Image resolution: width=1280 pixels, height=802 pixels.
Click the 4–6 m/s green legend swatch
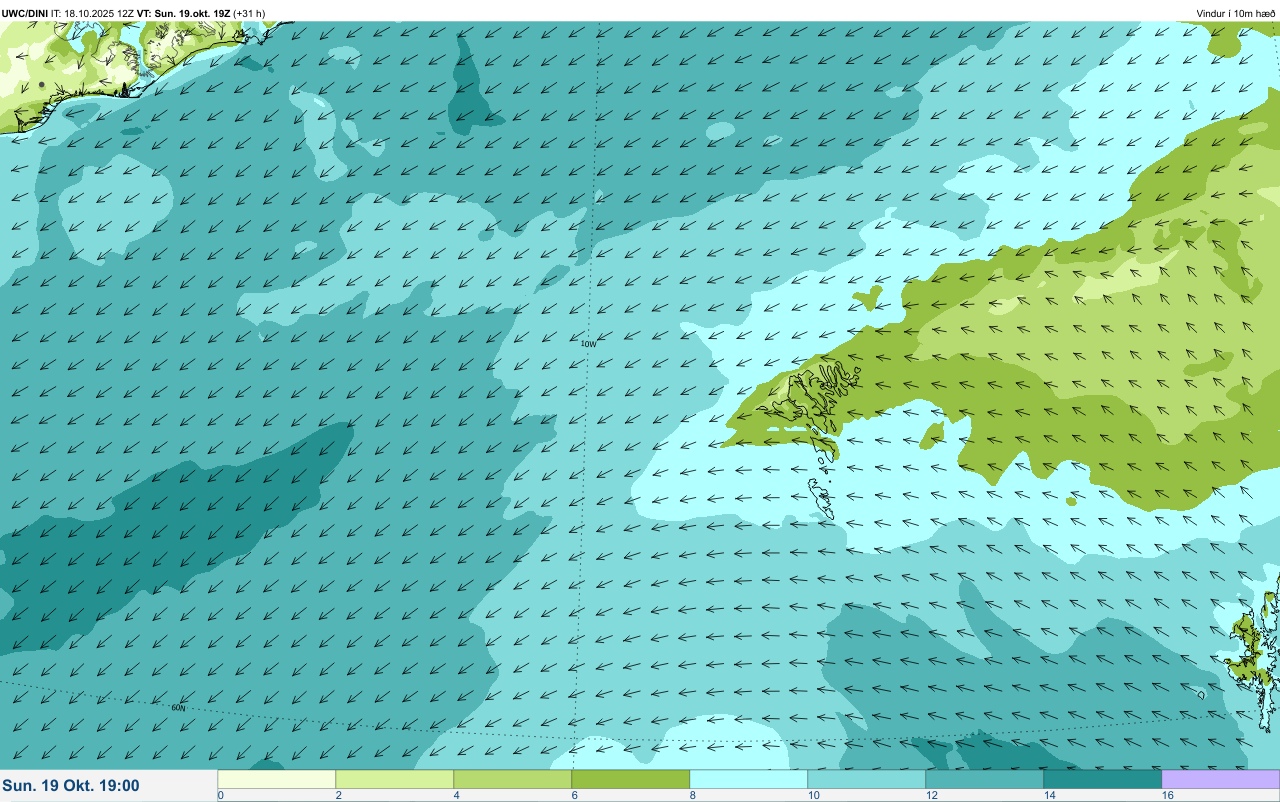pos(513,779)
